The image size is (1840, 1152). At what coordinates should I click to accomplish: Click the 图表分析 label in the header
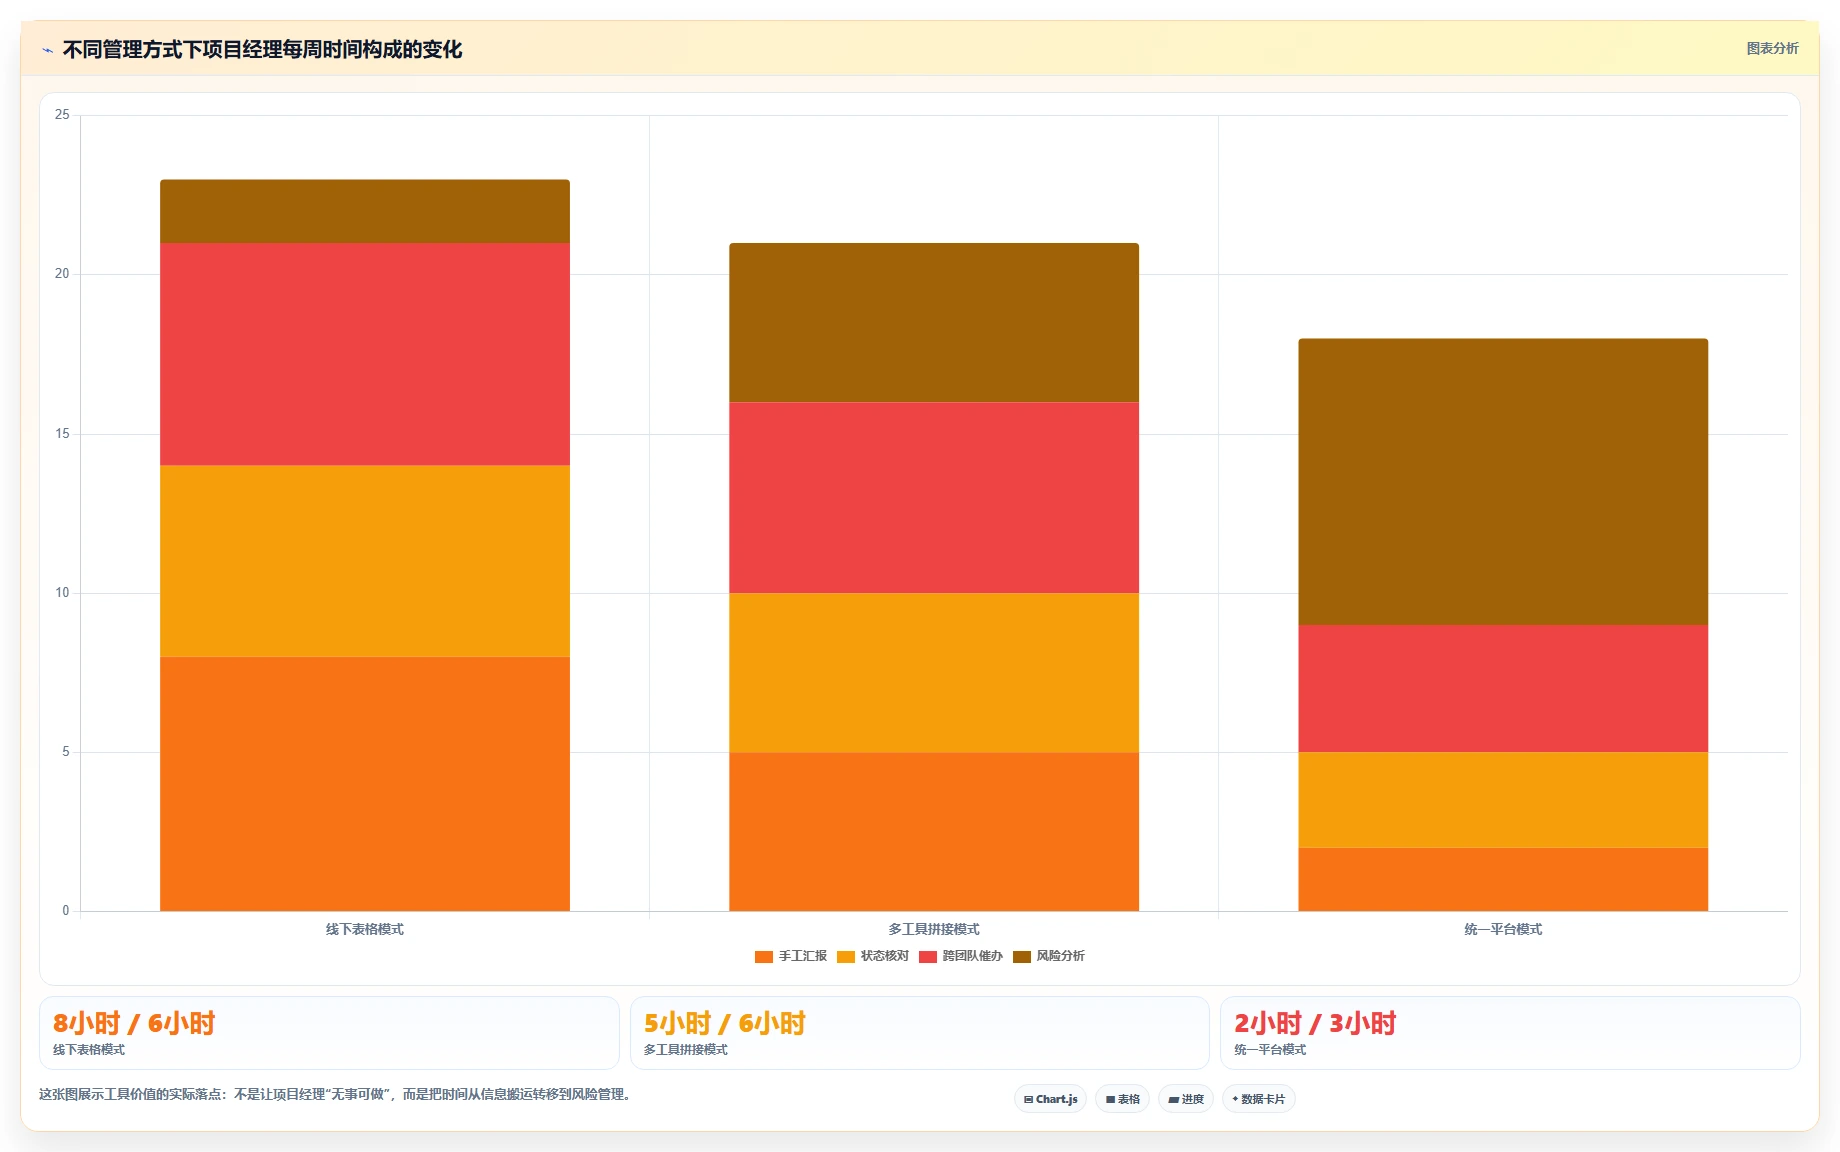(1772, 48)
